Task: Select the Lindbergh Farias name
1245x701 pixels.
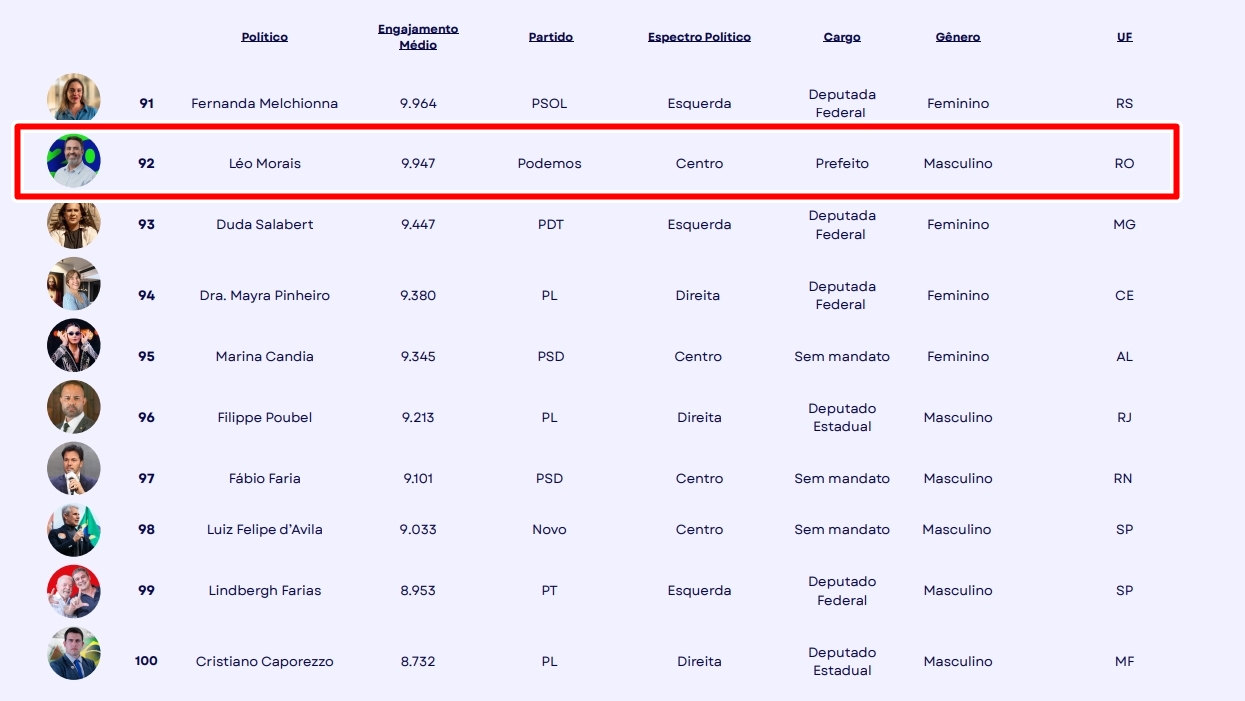Action: pos(265,591)
